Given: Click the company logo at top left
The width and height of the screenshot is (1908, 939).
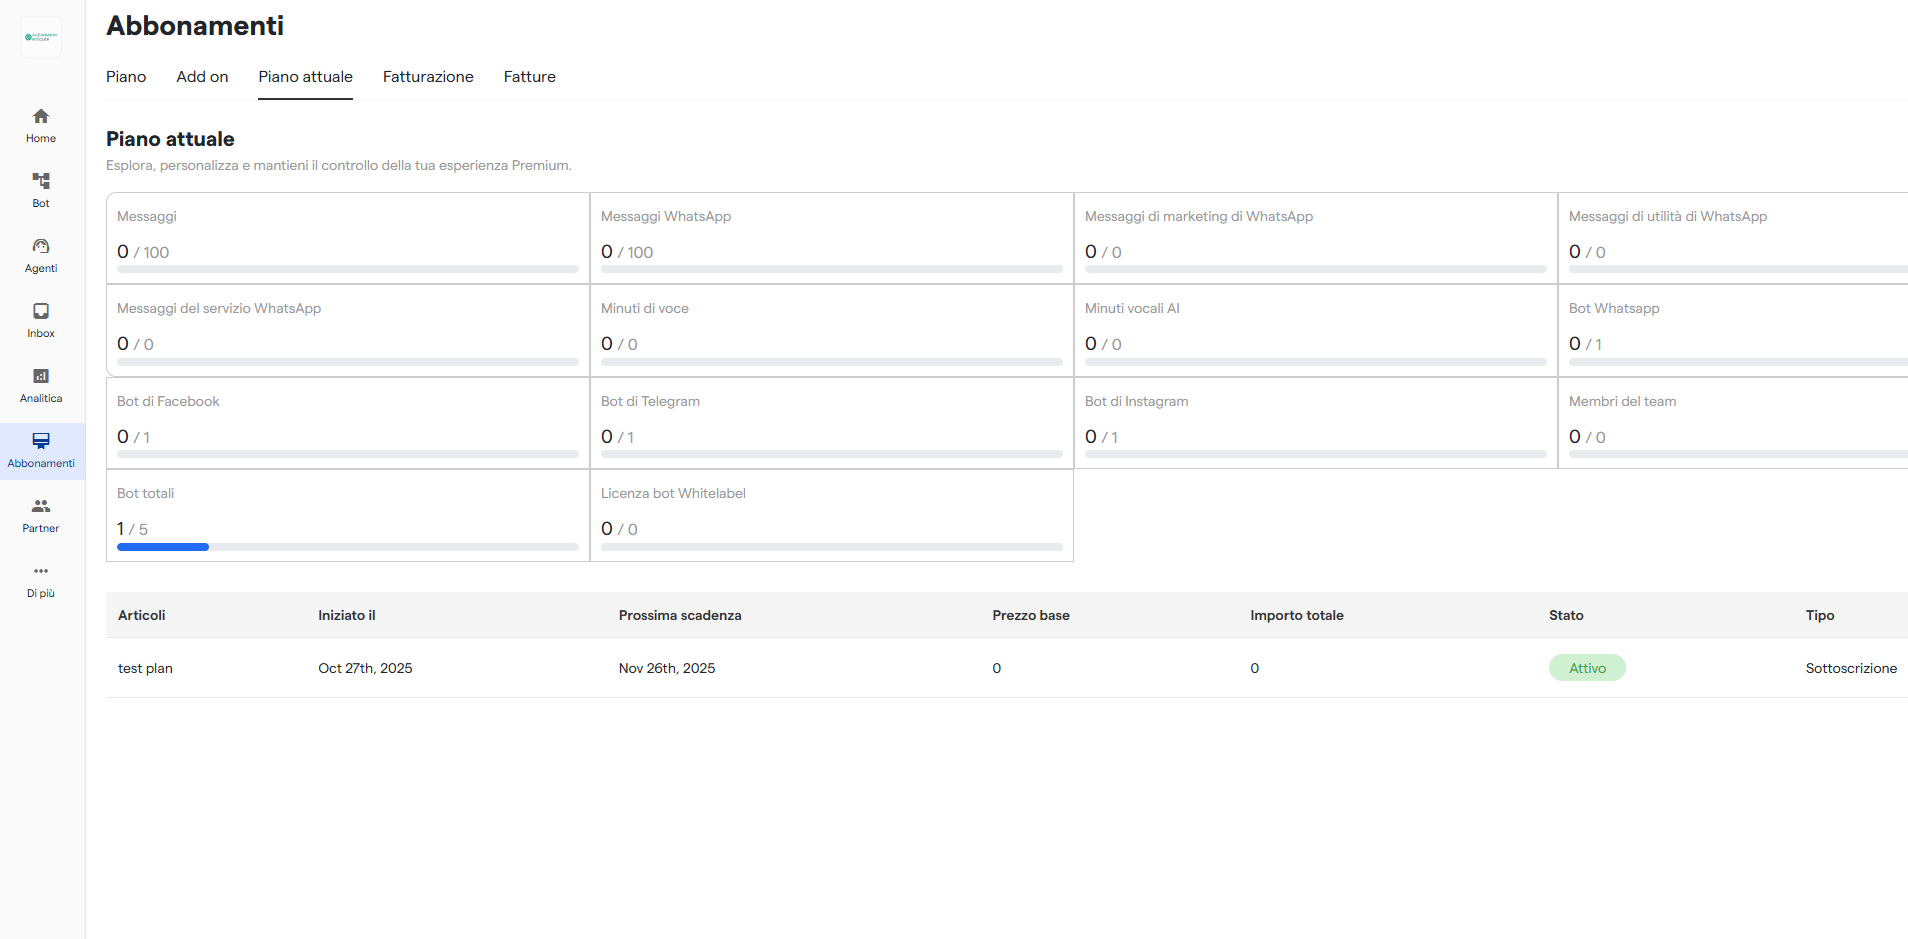Looking at the screenshot, I should pyautogui.click(x=41, y=37).
